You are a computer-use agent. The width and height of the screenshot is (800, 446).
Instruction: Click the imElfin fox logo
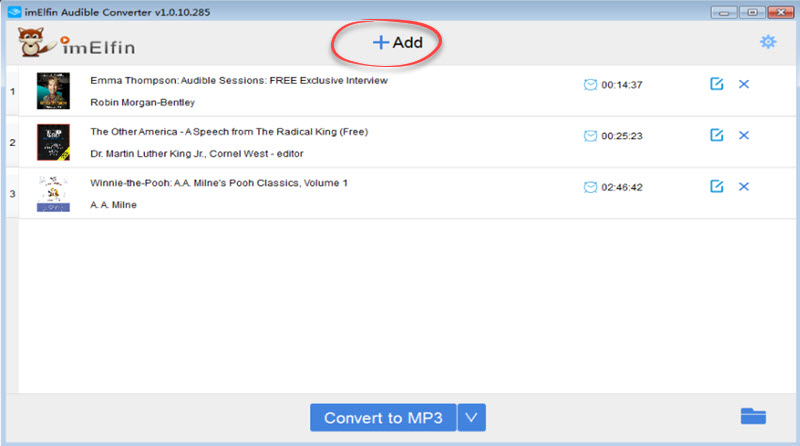(x=35, y=42)
